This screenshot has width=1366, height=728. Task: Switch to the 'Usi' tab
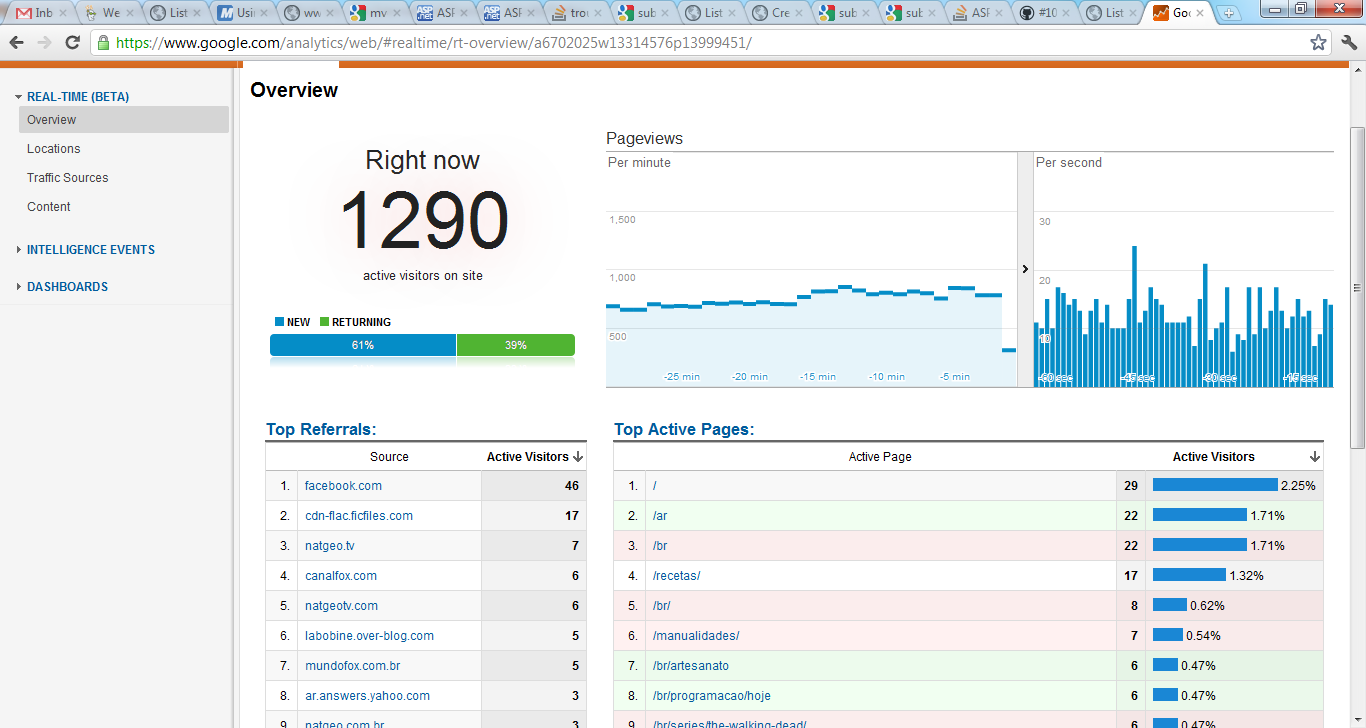(x=242, y=13)
